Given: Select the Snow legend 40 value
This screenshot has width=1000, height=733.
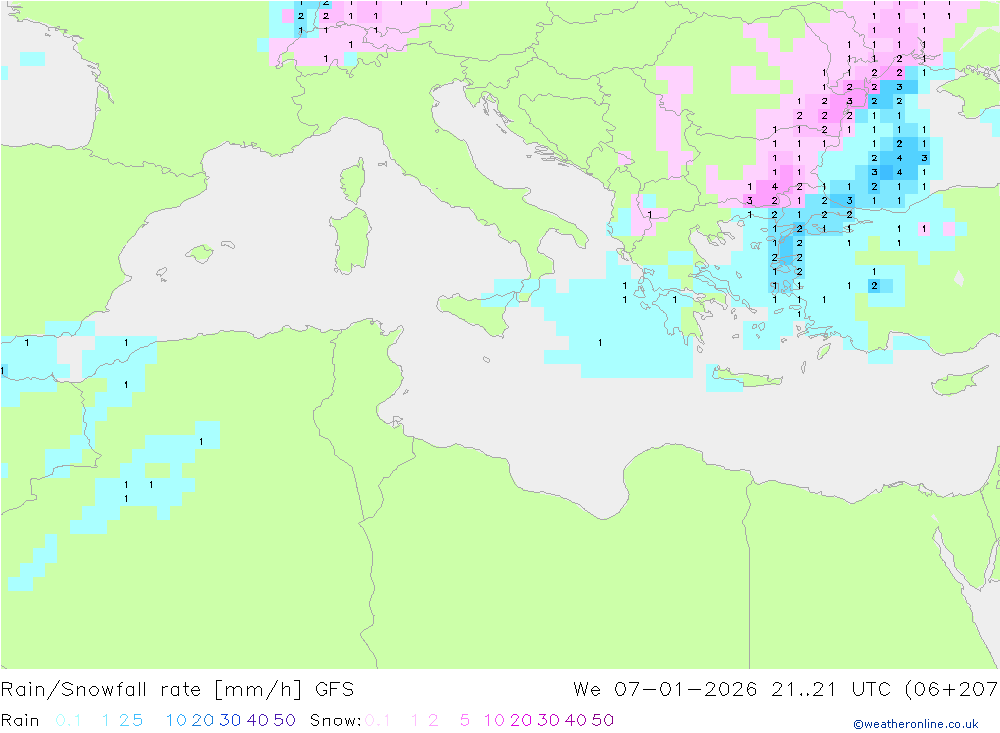Looking at the screenshot, I should (x=576, y=720).
